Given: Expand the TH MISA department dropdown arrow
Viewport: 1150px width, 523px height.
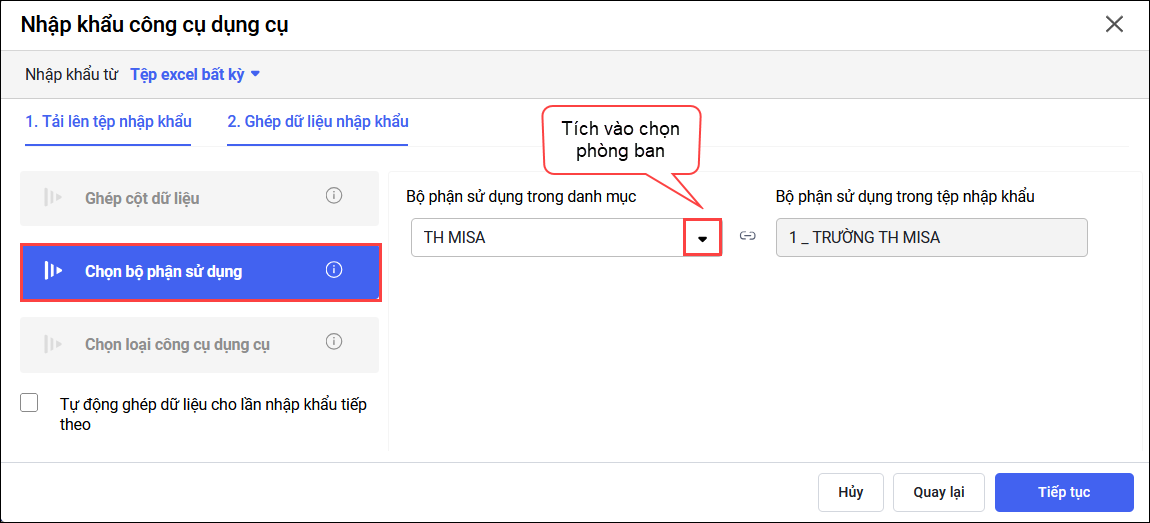Looking at the screenshot, I should click(702, 238).
